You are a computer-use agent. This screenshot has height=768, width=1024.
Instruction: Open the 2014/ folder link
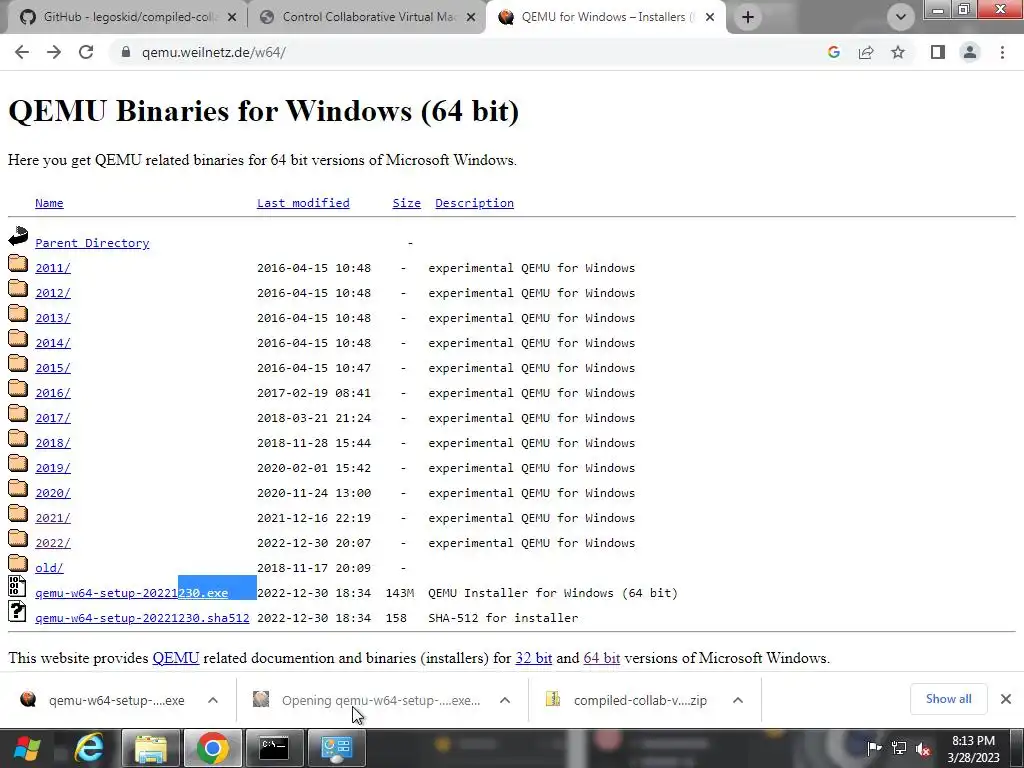click(53, 343)
